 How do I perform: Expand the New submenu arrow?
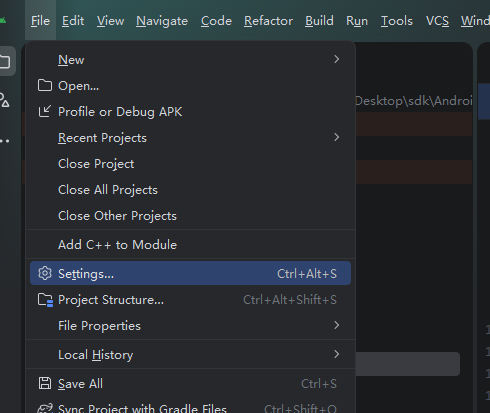[337, 59]
